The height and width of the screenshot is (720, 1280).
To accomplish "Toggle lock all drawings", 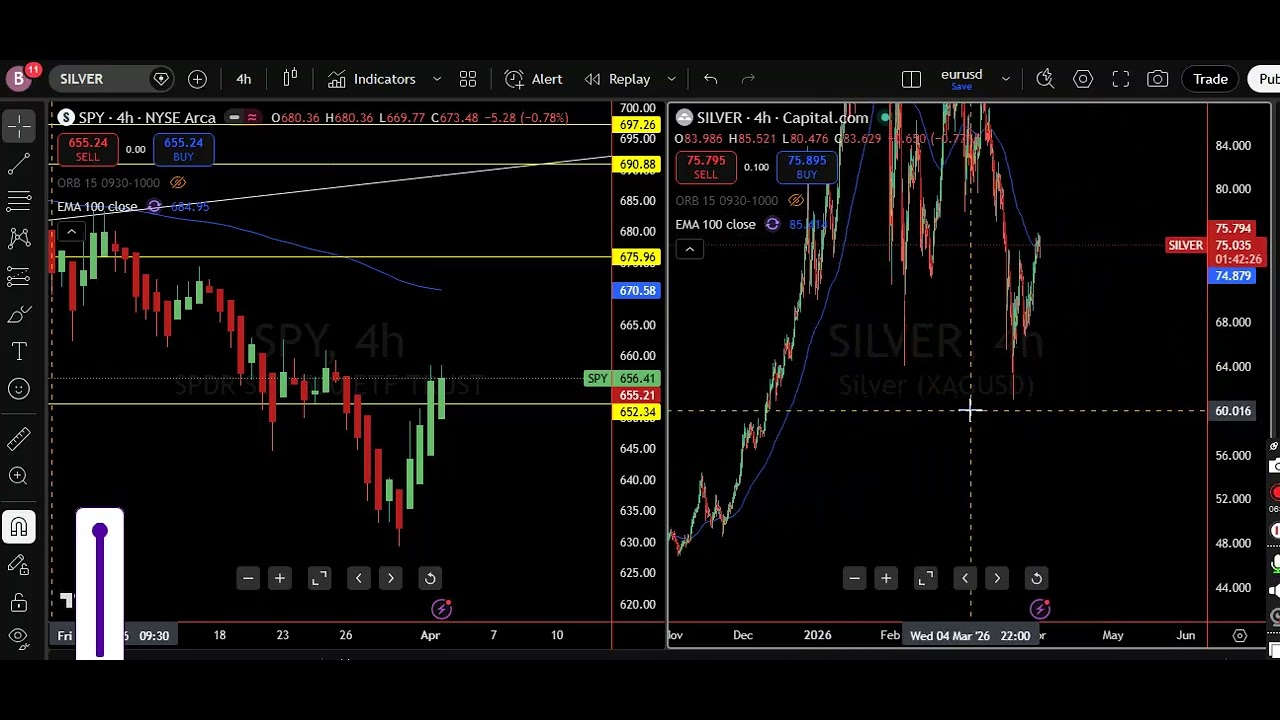I will pos(19,602).
